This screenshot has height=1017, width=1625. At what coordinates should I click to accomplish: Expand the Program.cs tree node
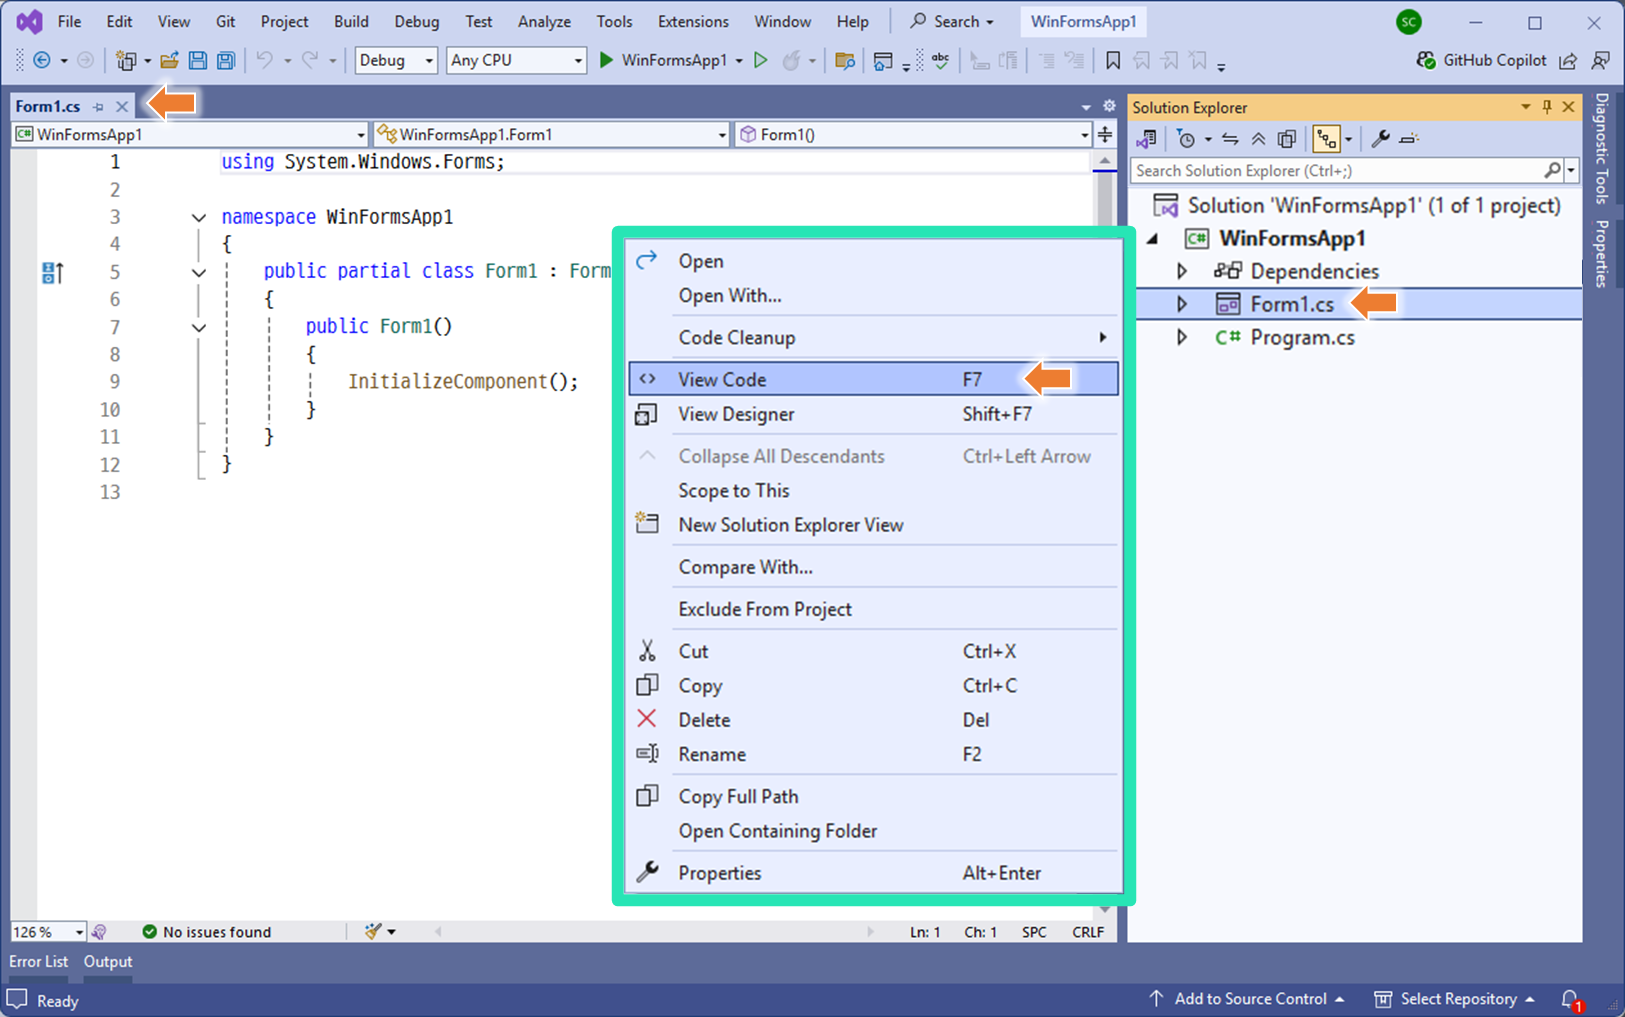[x=1182, y=337]
